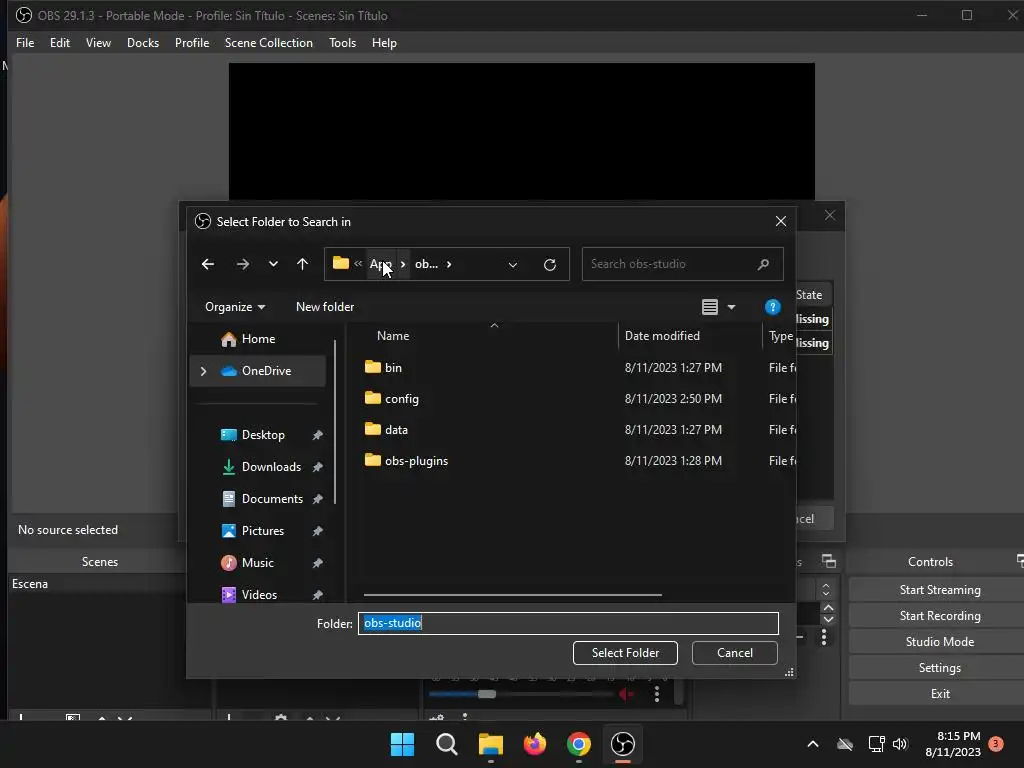Open Windows Start menu
Image resolution: width=1024 pixels, height=768 pixels.
click(402, 744)
